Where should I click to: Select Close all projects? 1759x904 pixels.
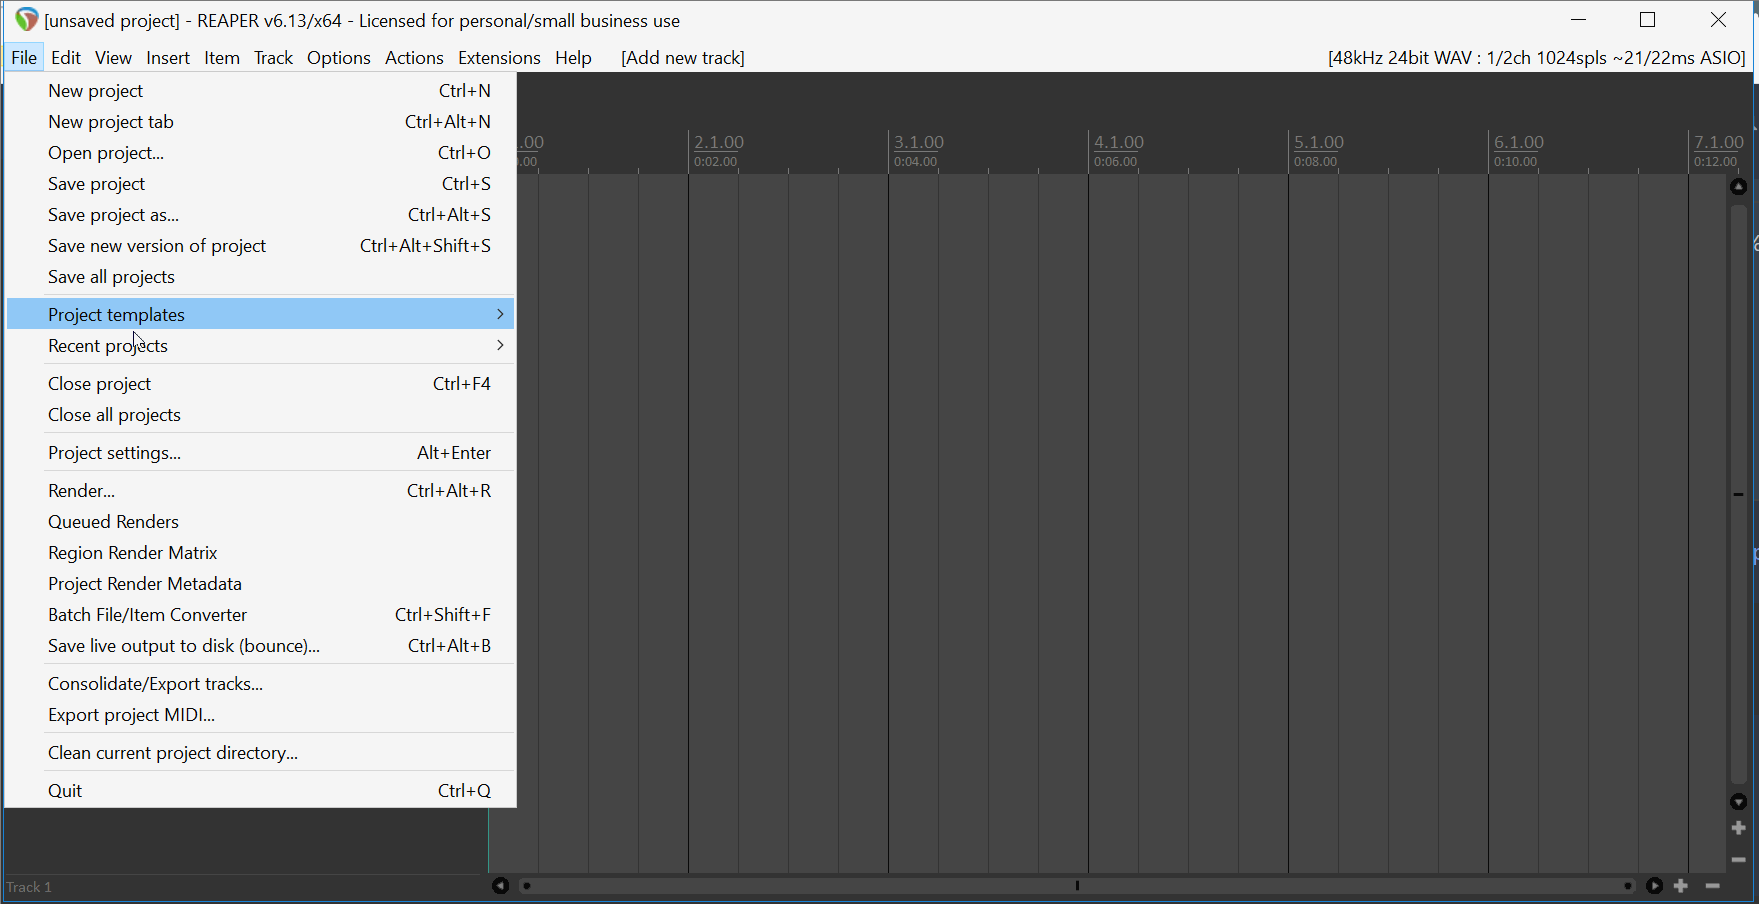(260, 414)
